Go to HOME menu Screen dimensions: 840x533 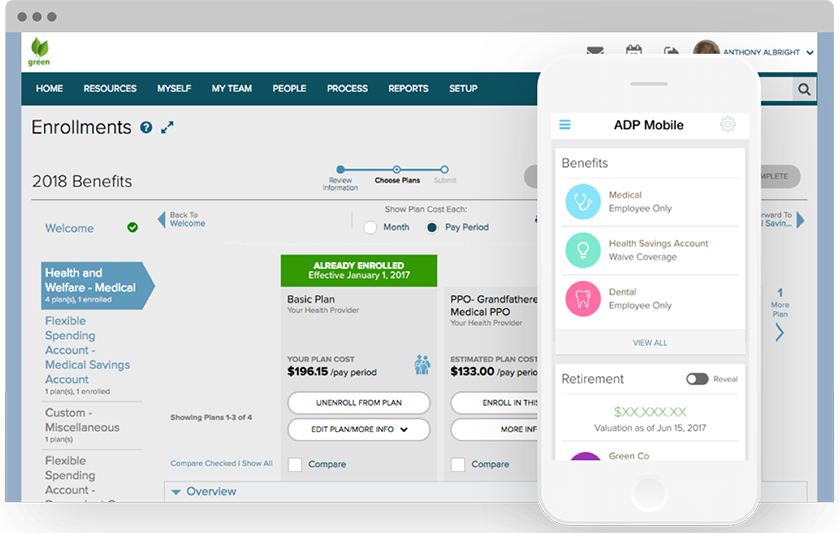(49, 88)
